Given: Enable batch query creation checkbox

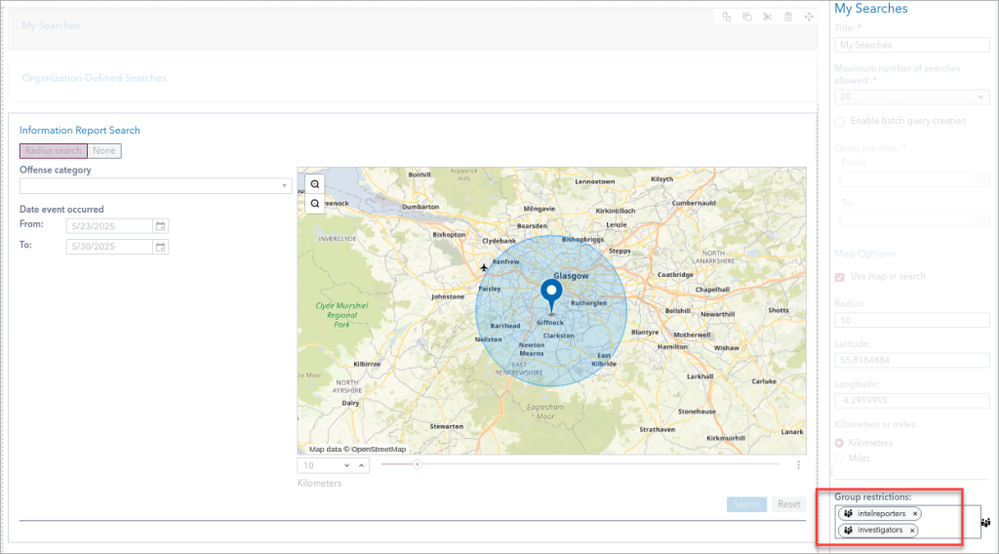Looking at the screenshot, I should pyautogui.click(x=840, y=121).
